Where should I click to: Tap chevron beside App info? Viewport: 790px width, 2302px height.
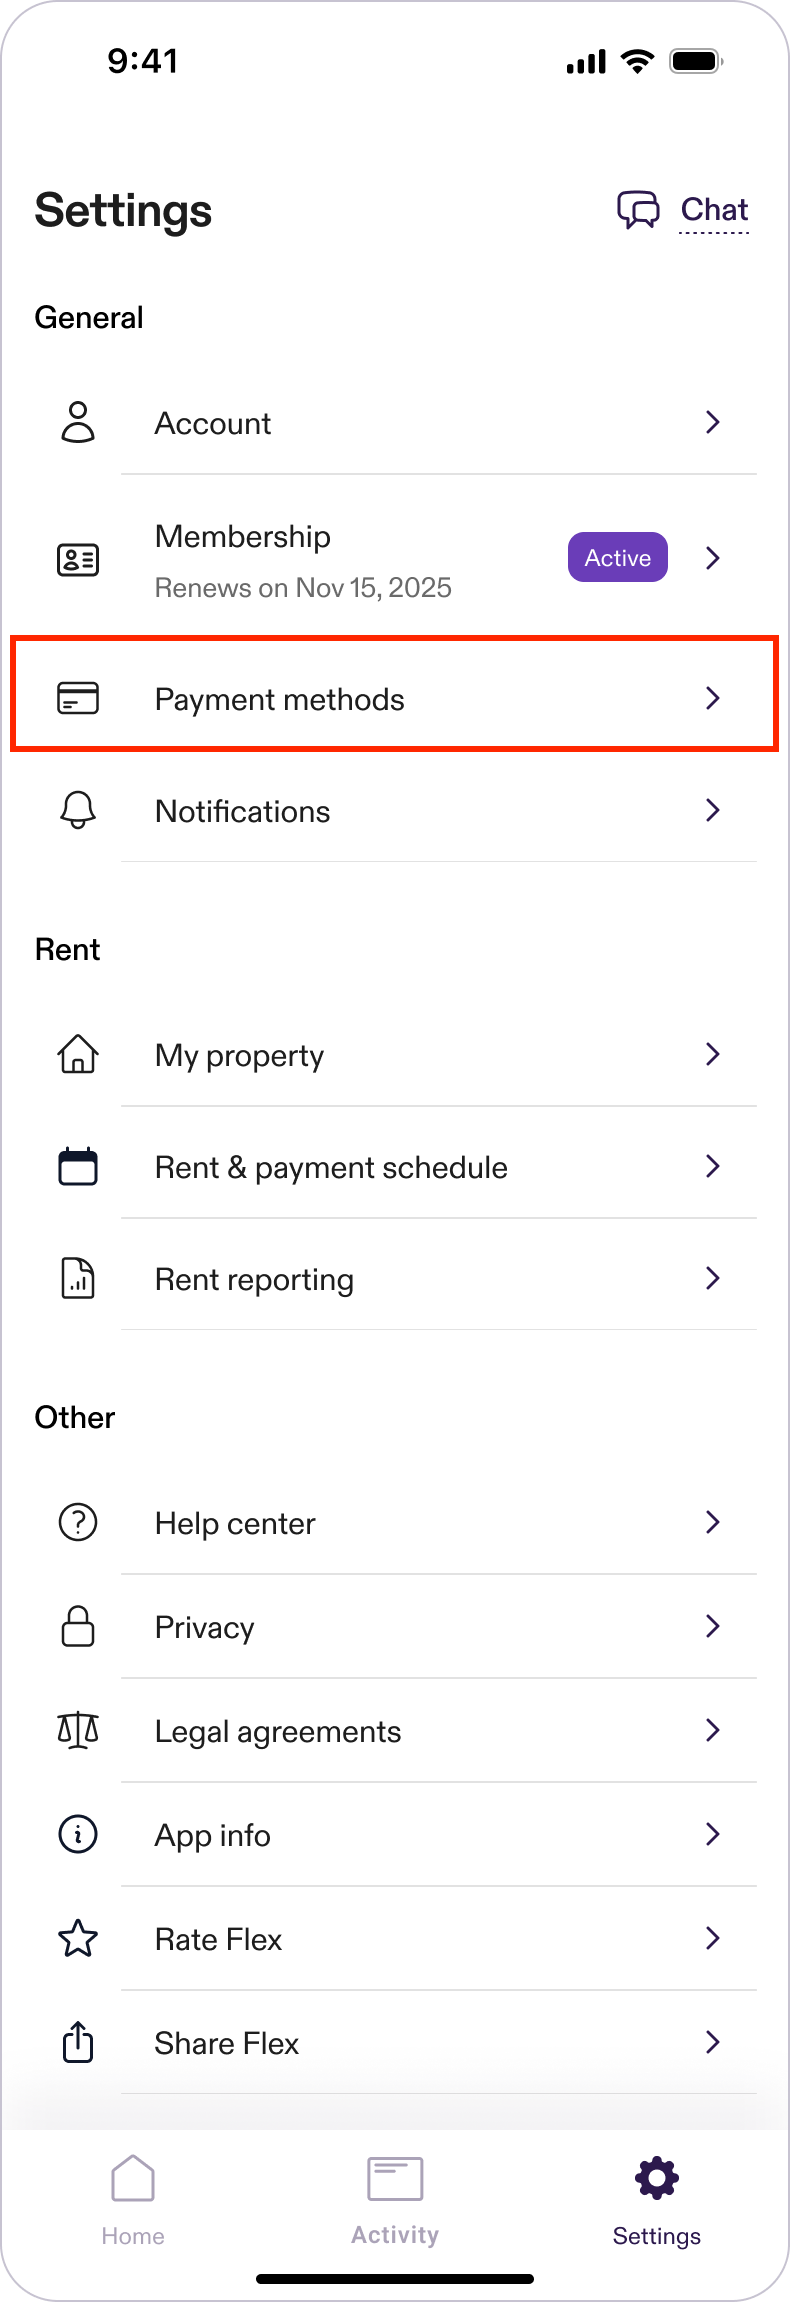(x=712, y=1834)
